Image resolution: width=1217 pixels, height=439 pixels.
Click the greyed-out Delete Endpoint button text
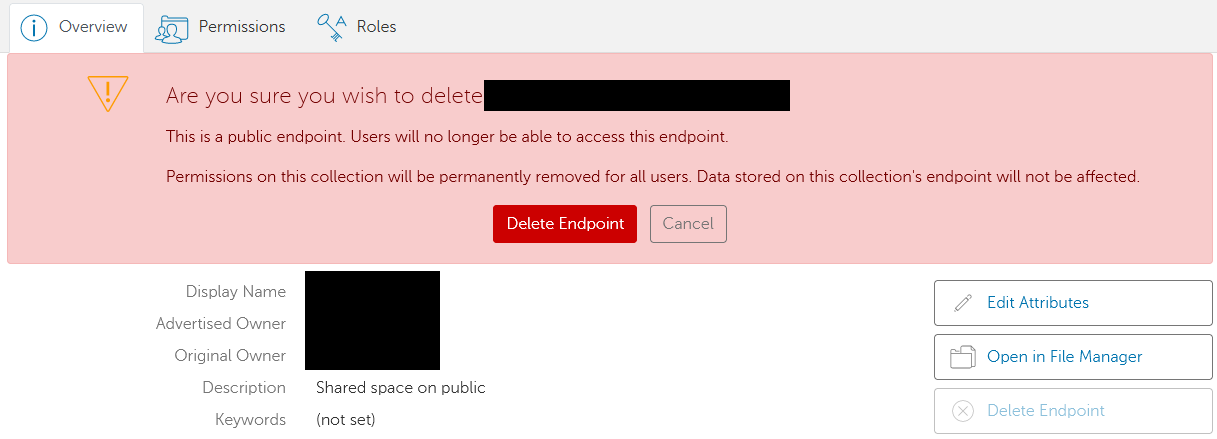[1045, 411]
